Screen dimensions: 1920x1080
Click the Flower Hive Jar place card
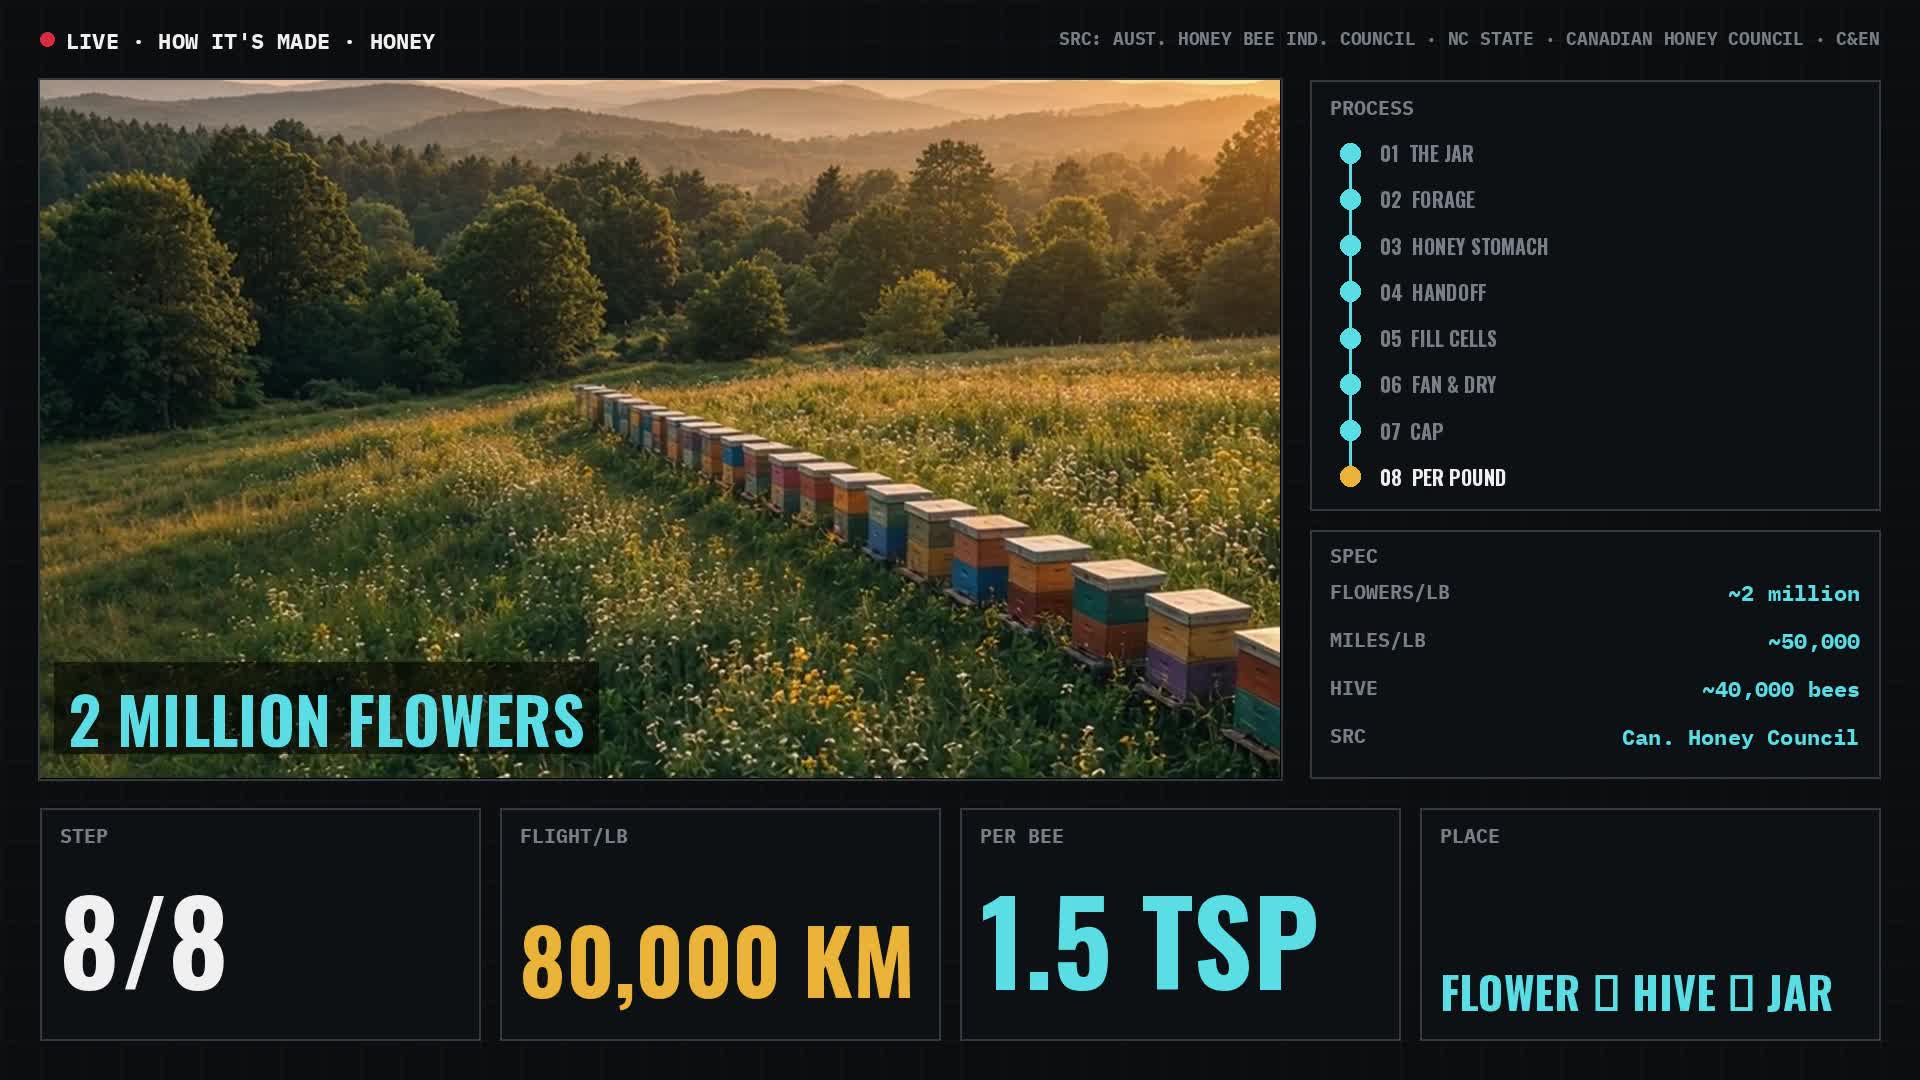point(1650,924)
